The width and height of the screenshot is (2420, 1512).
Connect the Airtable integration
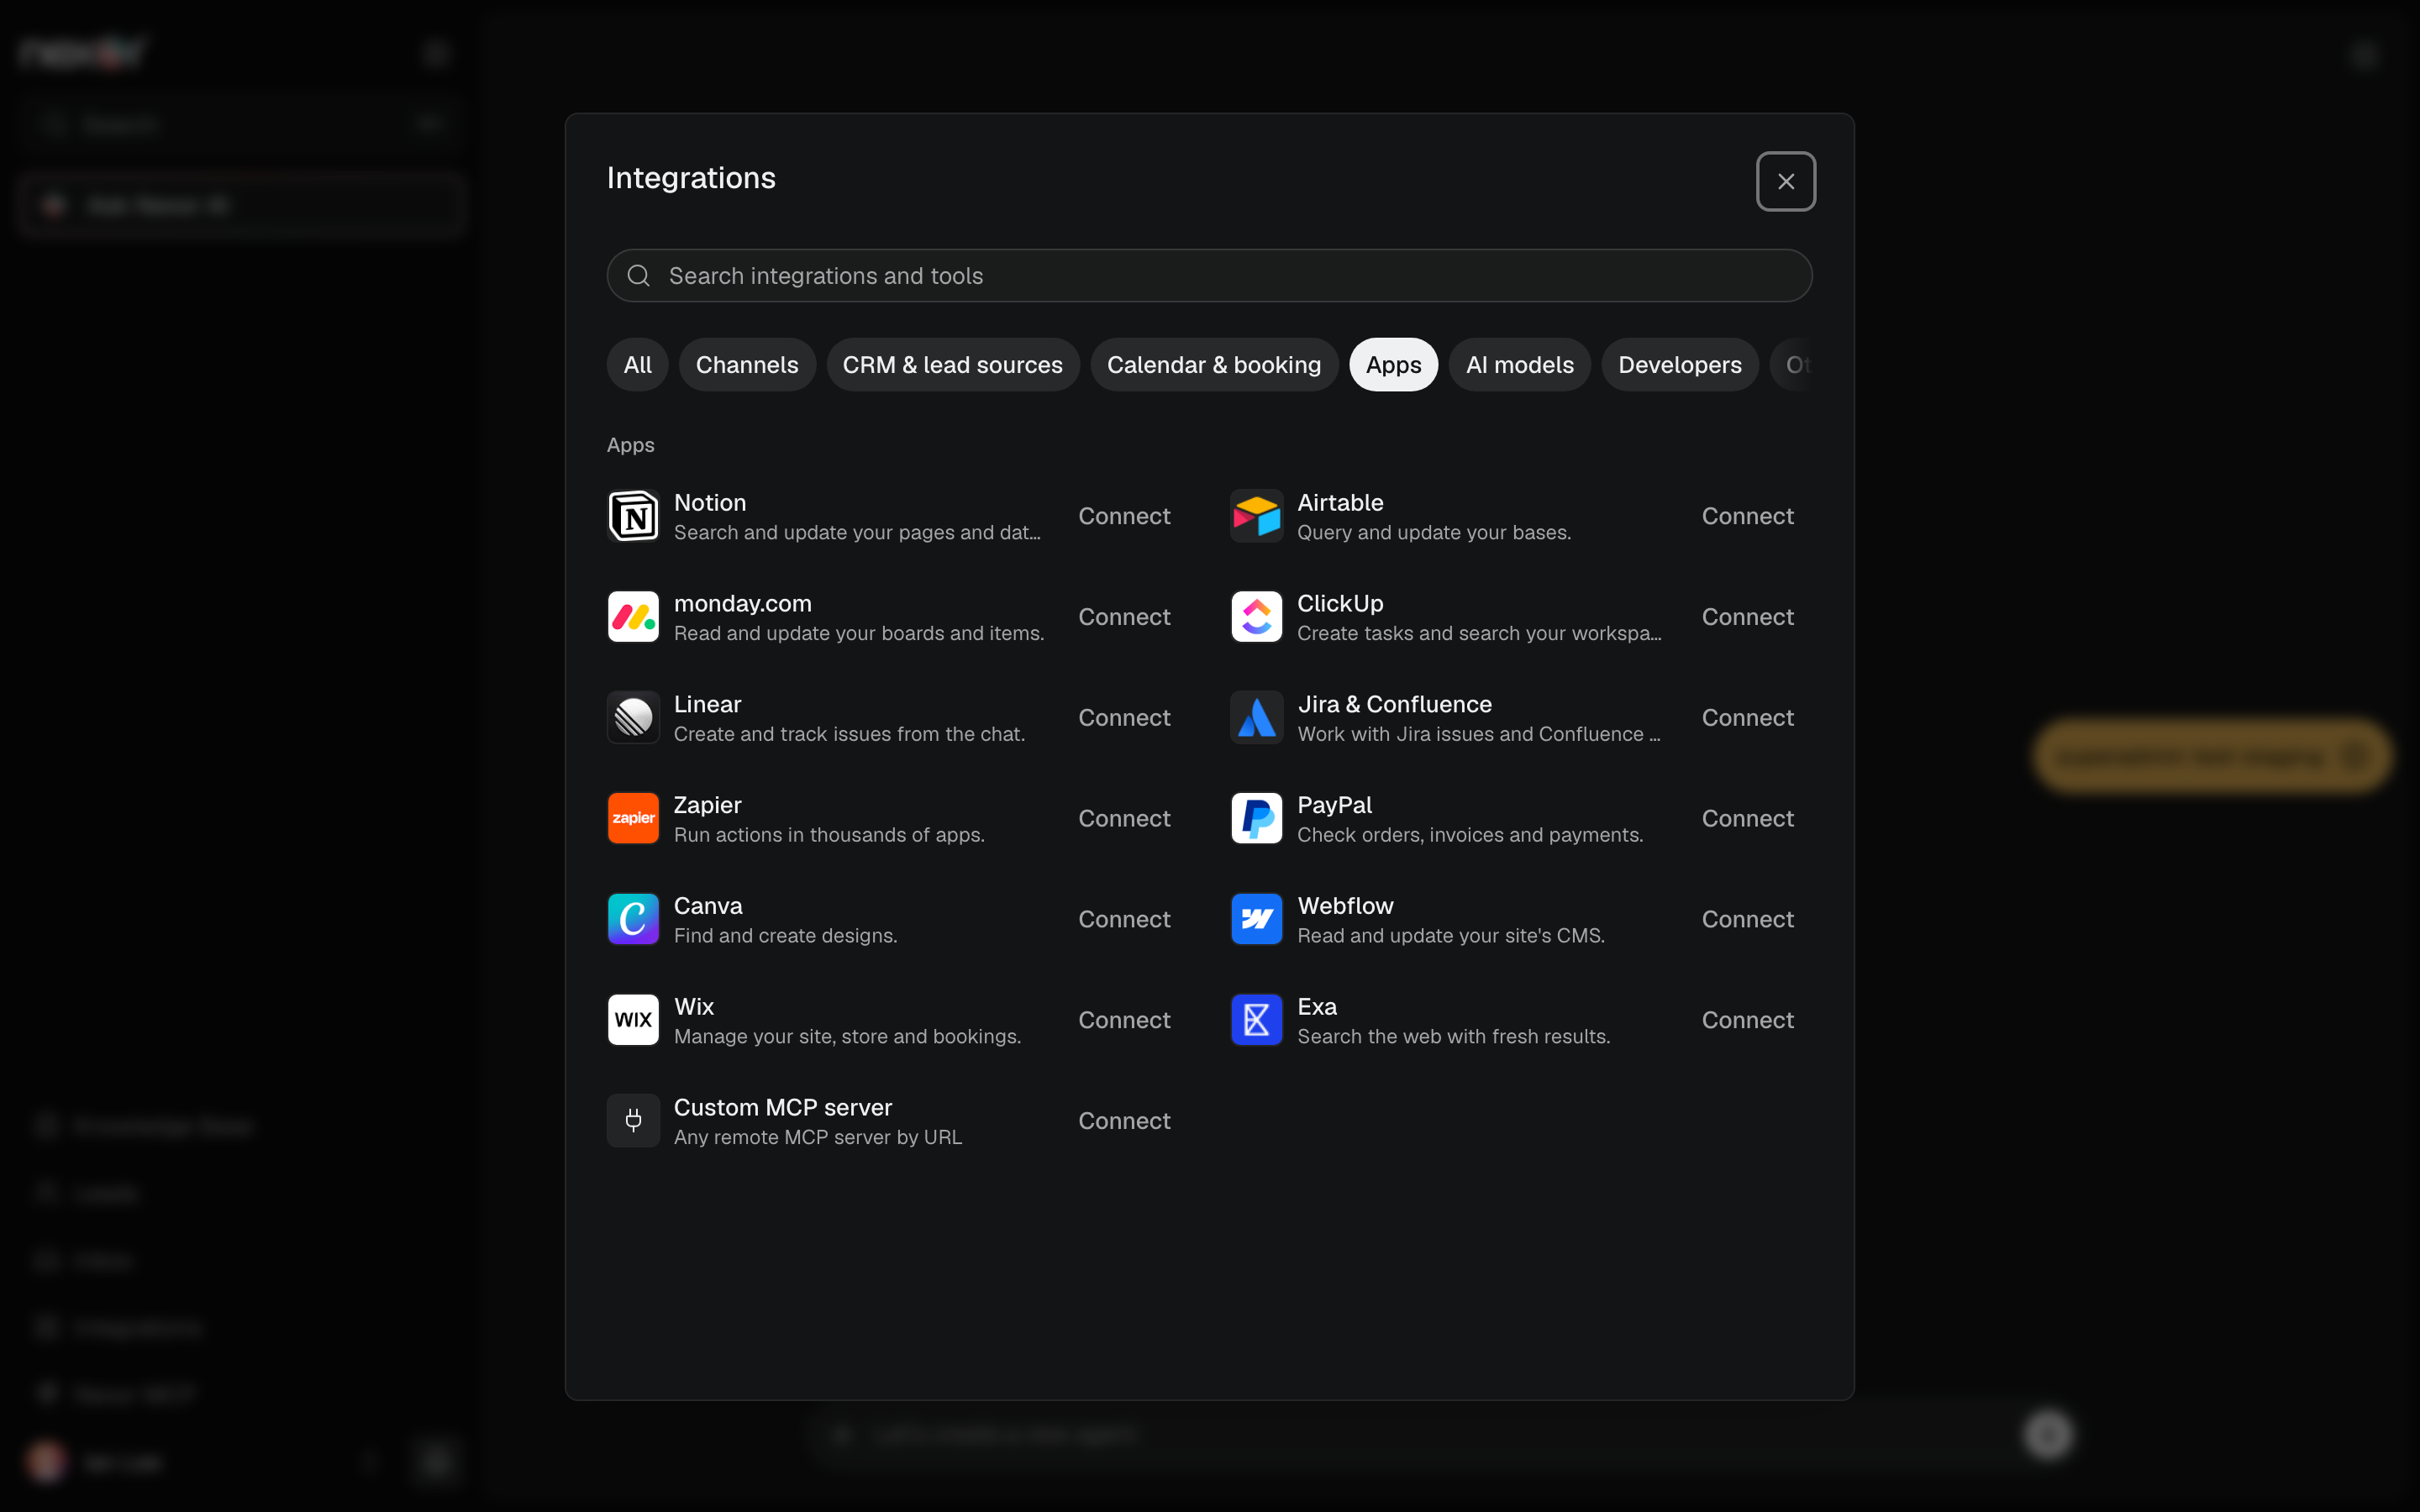1747,516
